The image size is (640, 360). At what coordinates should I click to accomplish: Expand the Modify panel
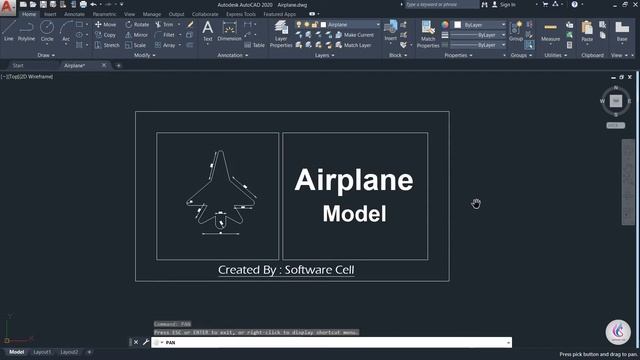[144, 55]
